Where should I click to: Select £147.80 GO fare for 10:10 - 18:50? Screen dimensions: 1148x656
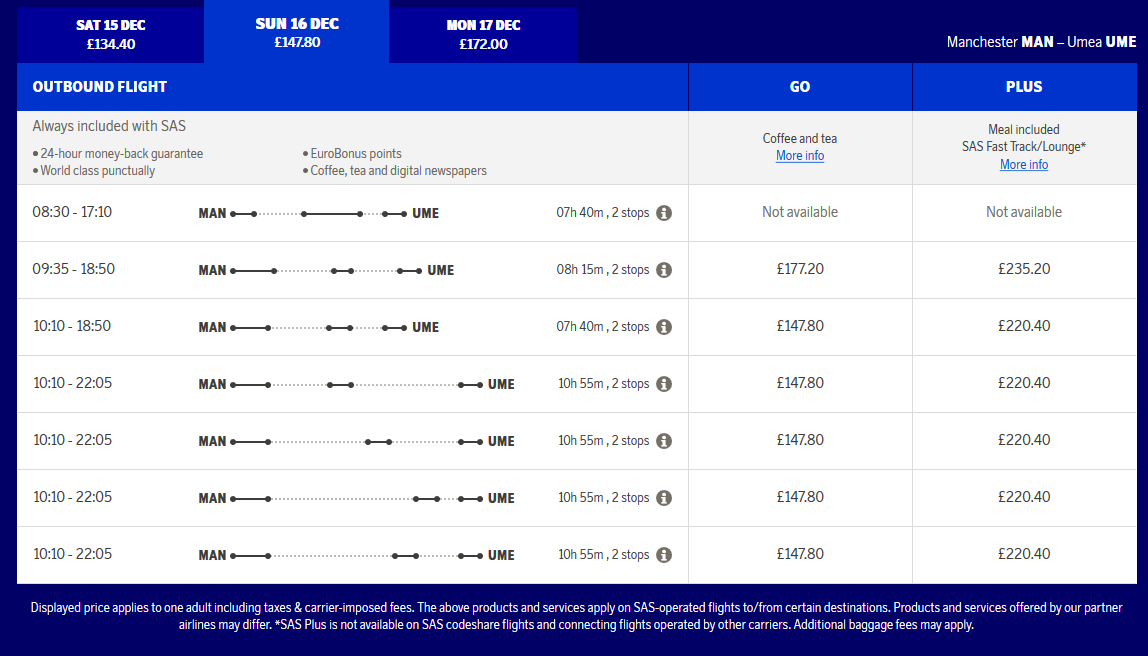800,327
